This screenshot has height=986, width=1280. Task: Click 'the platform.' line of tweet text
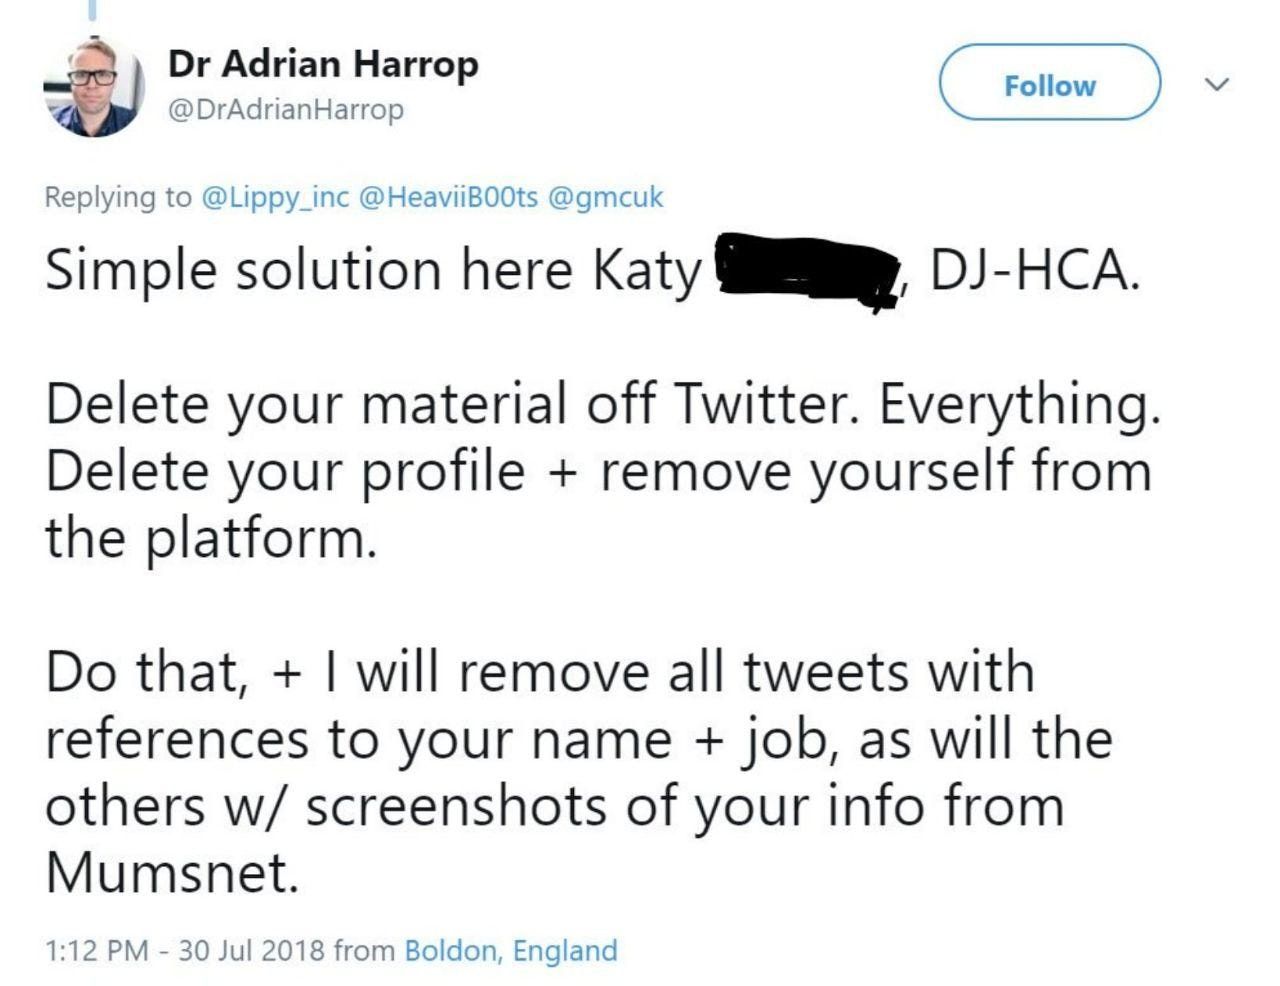coord(211,539)
